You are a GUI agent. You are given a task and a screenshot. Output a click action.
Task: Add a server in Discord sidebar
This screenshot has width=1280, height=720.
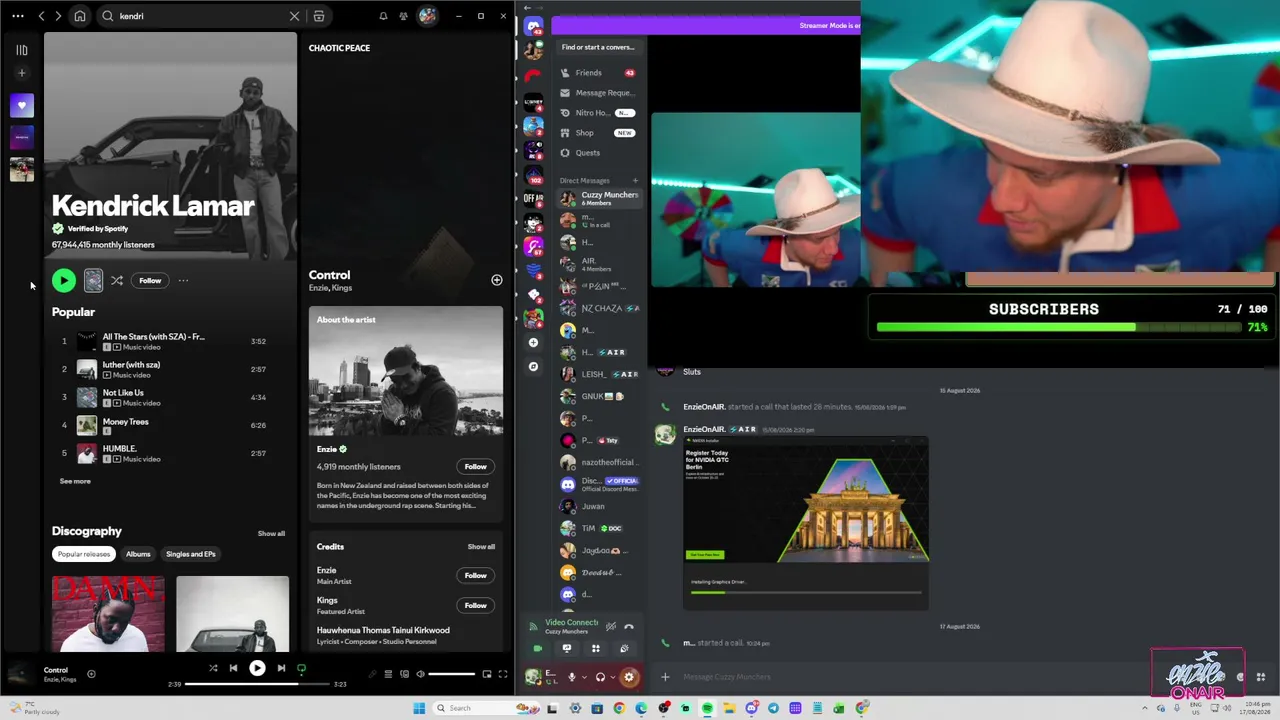pos(533,342)
